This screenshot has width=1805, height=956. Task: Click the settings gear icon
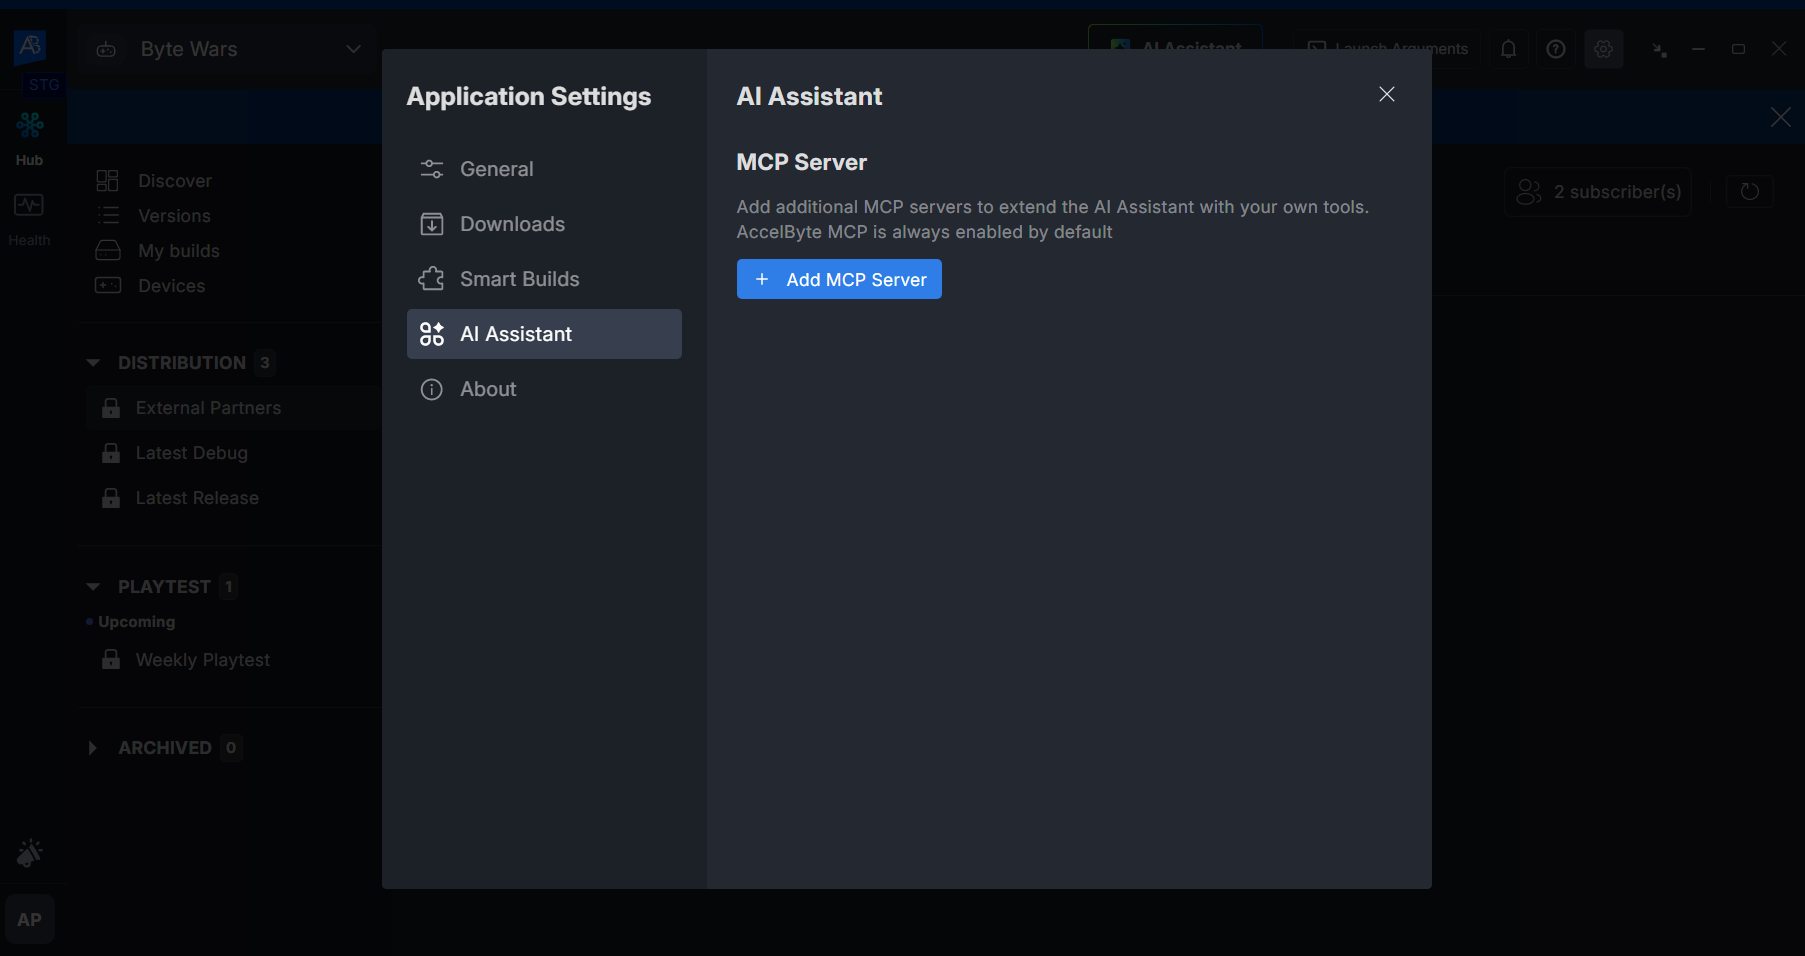pos(1603,48)
